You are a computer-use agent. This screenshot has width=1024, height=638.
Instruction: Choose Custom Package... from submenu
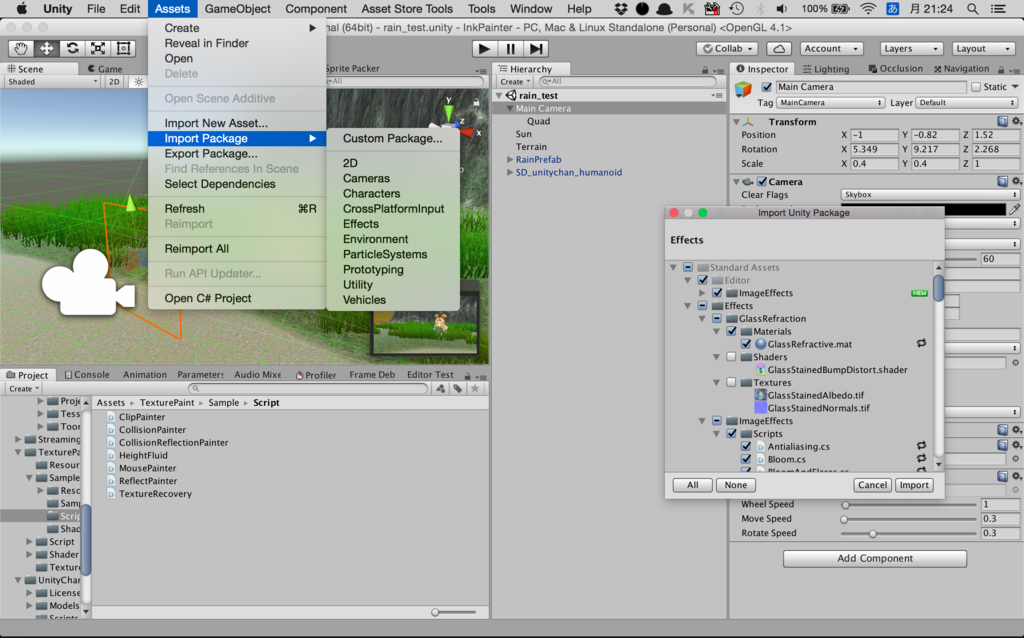tap(392, 138)
